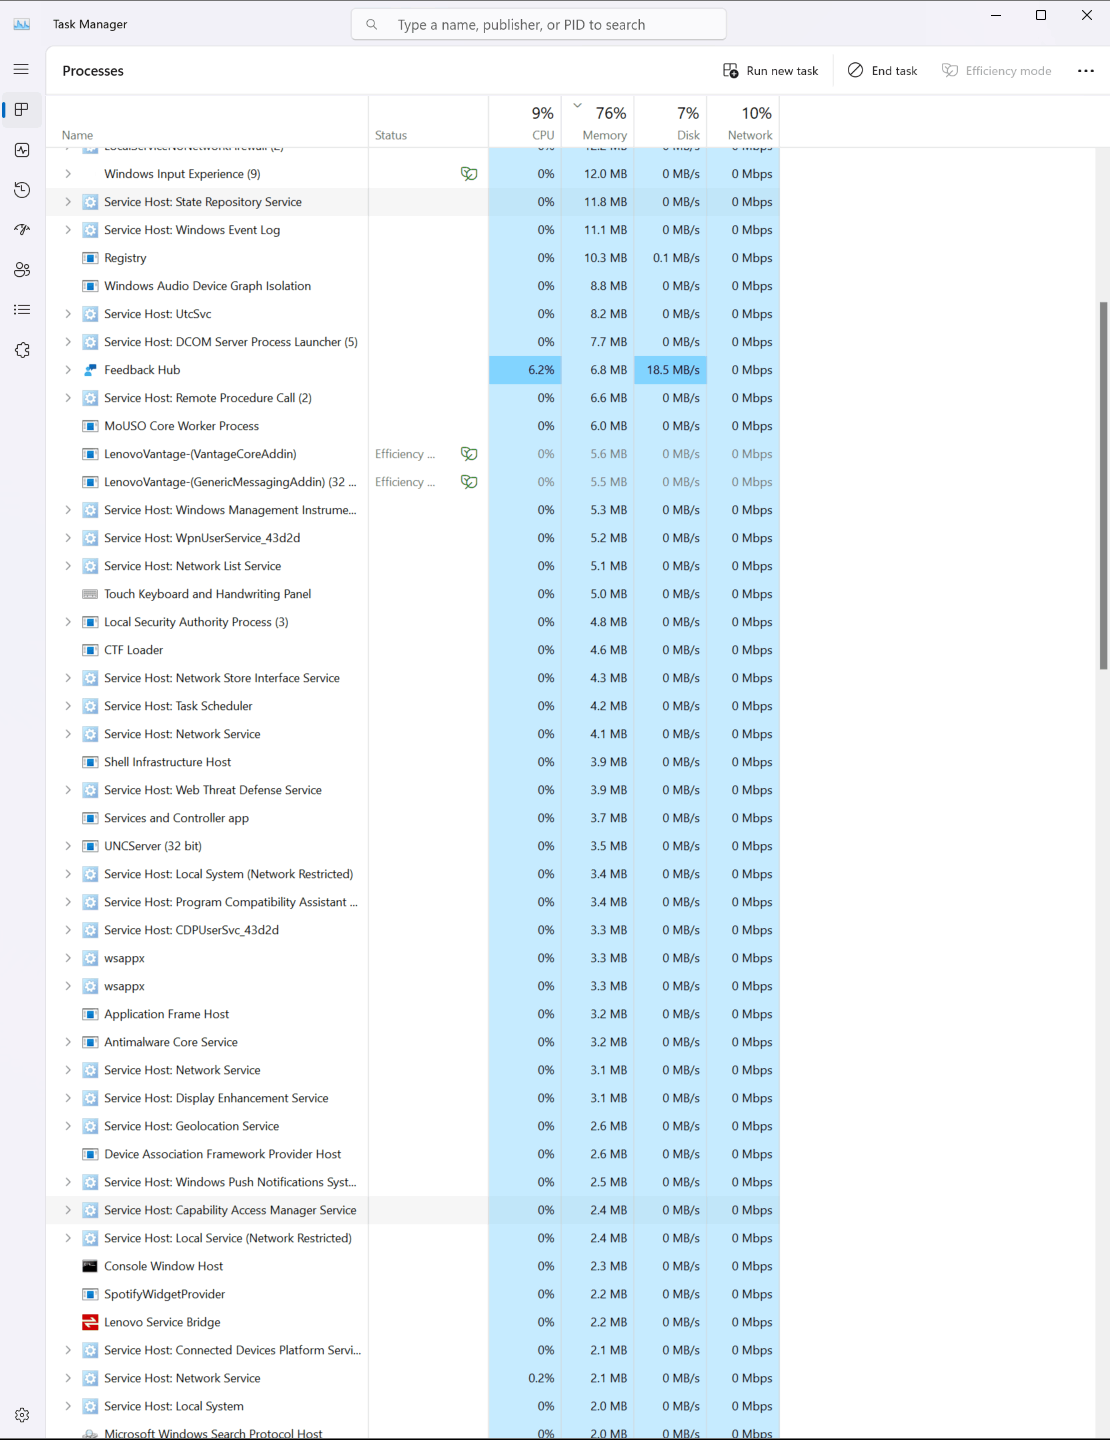Open Startup apps icon in sidebar

click(22, 230)
